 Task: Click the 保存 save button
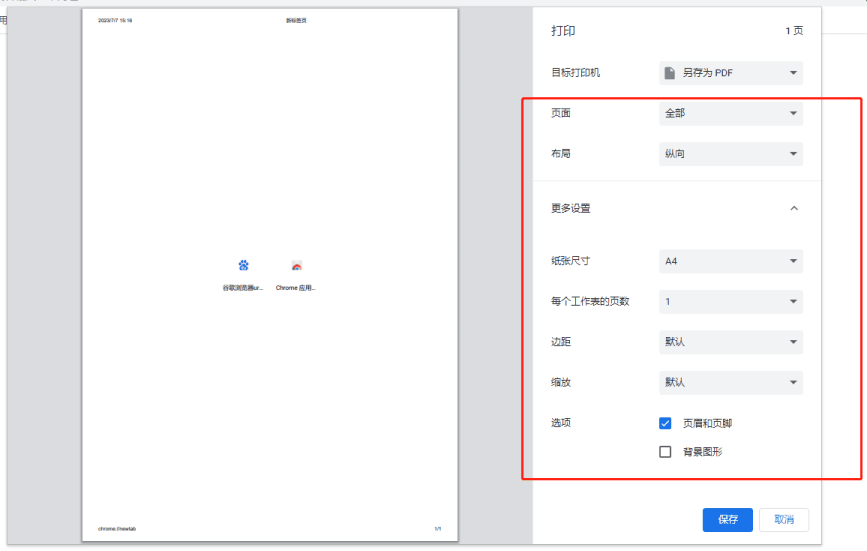(x=728, y=519)
